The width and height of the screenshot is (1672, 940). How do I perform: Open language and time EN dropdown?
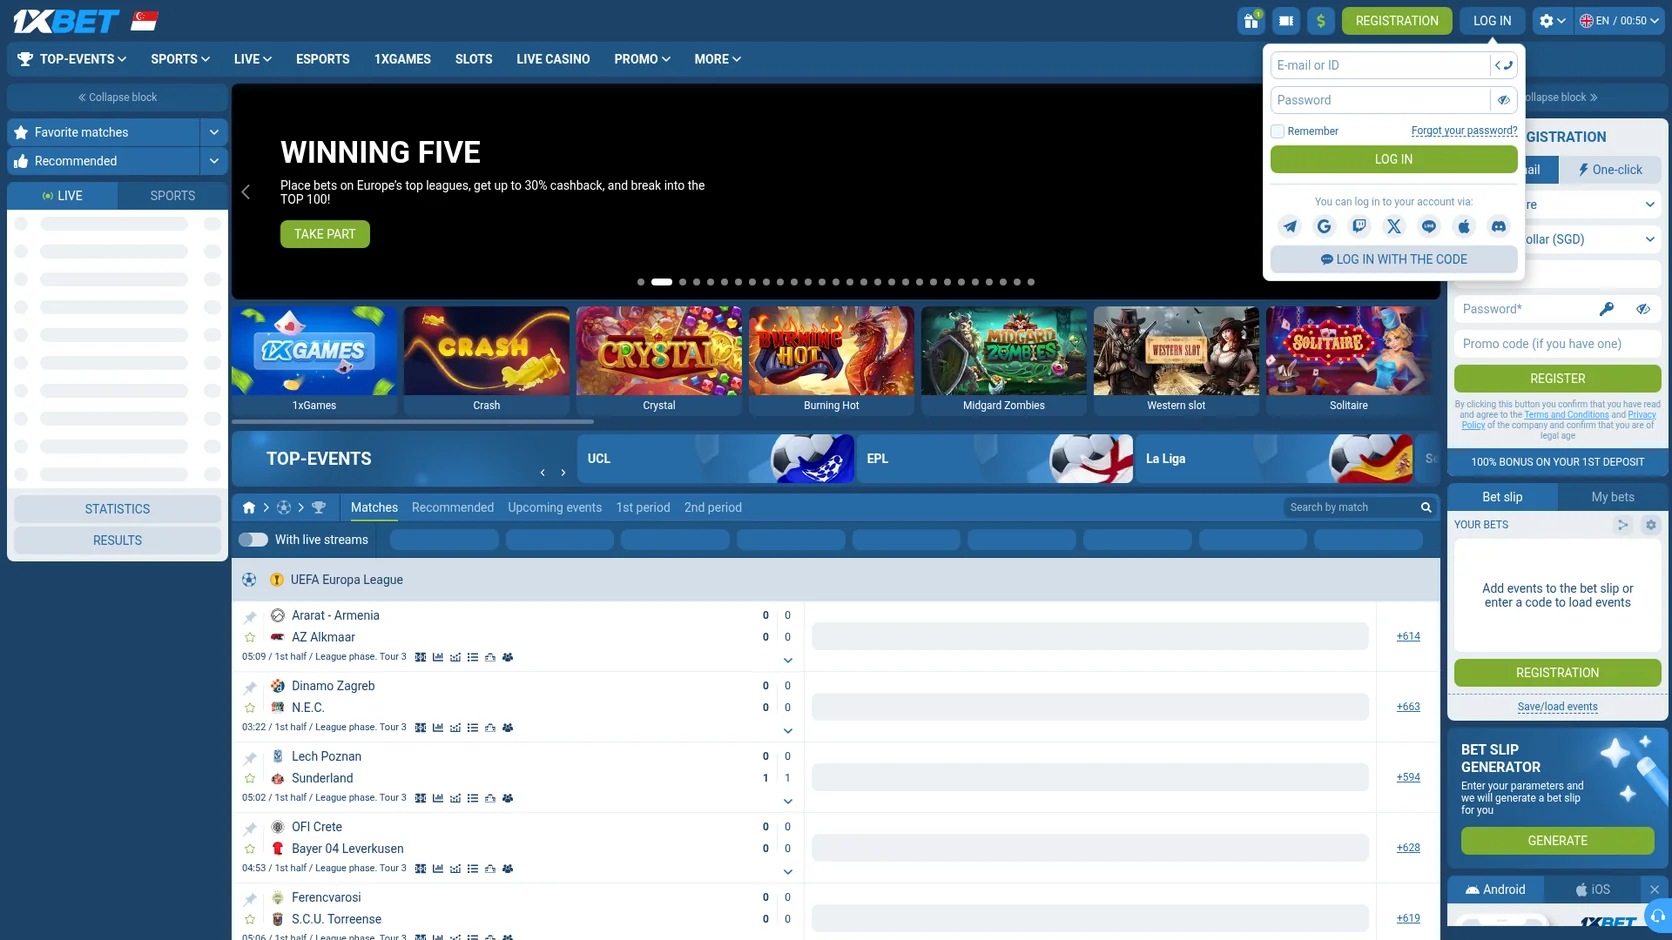pyautogui.click(x=1619, y=21)
